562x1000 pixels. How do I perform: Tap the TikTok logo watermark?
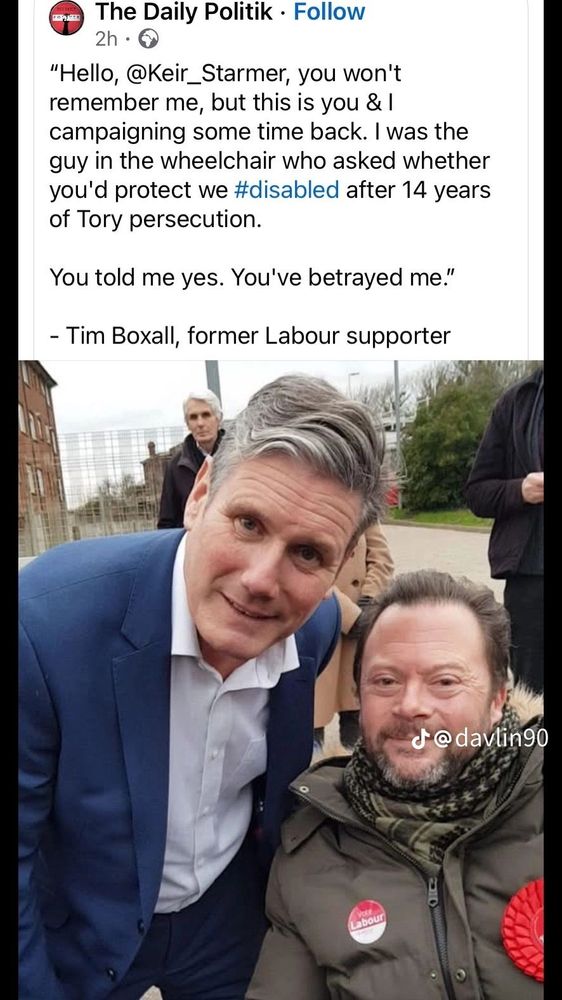click(x=418, y=738)
